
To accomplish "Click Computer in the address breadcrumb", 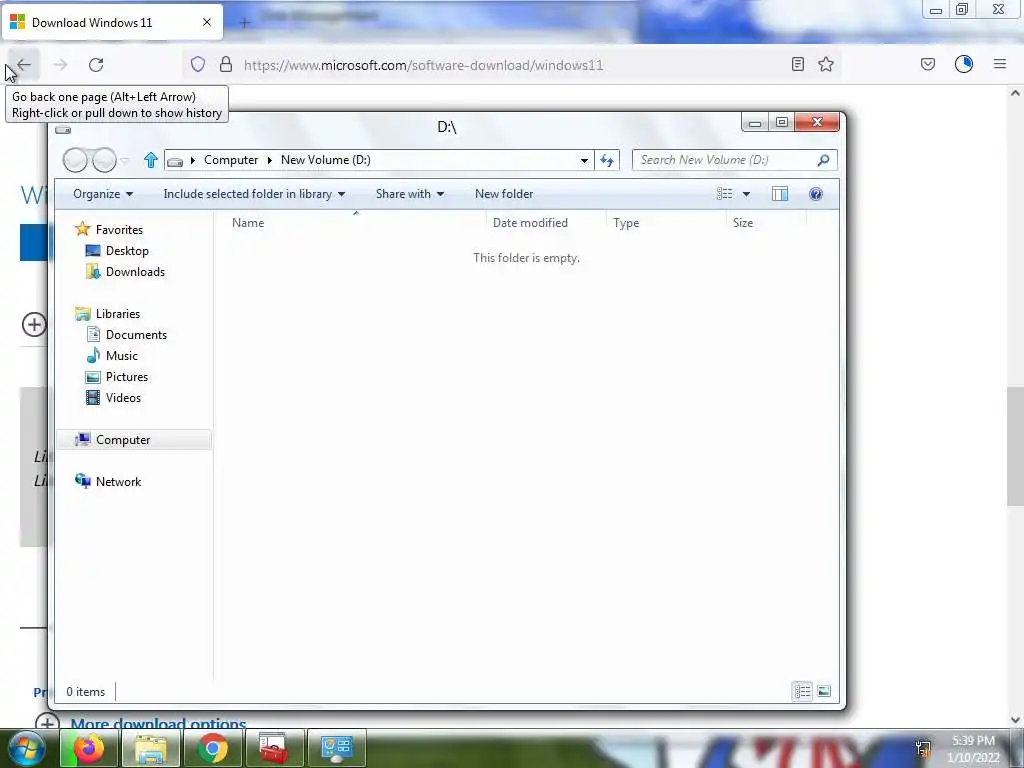I will click(231, 160).
